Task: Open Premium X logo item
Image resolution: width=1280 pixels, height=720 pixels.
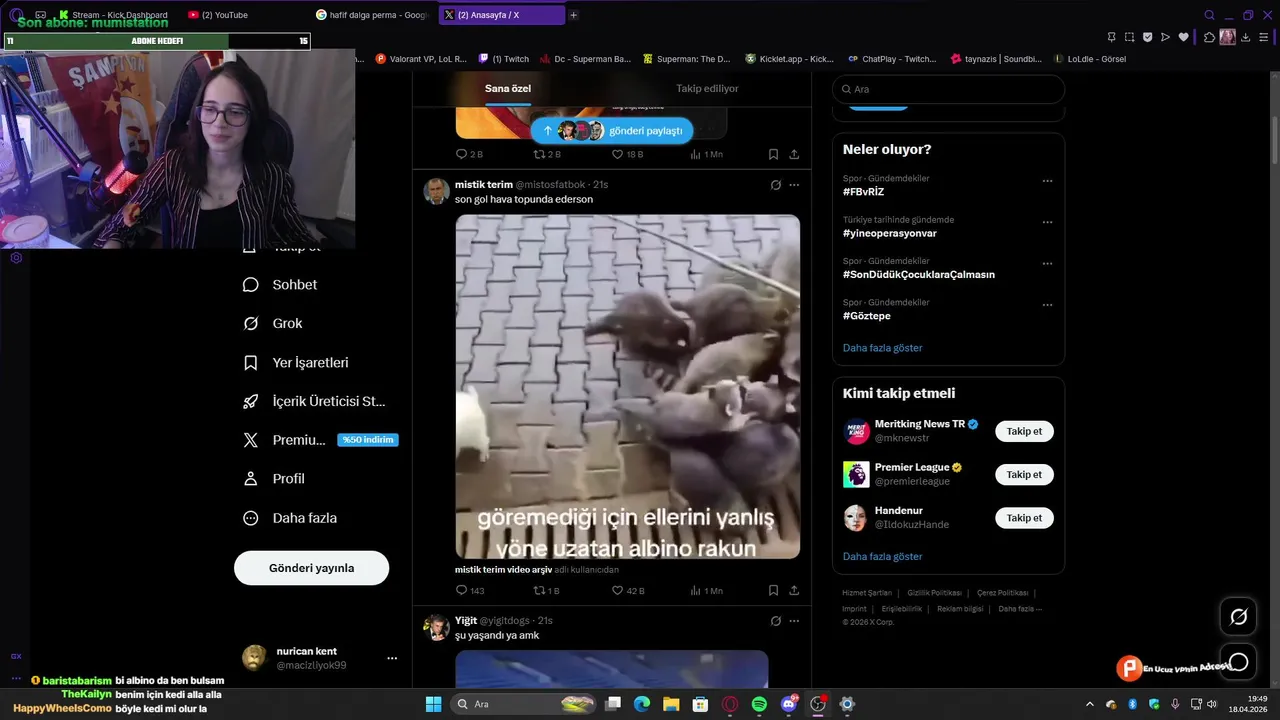Action: (320, 440)
